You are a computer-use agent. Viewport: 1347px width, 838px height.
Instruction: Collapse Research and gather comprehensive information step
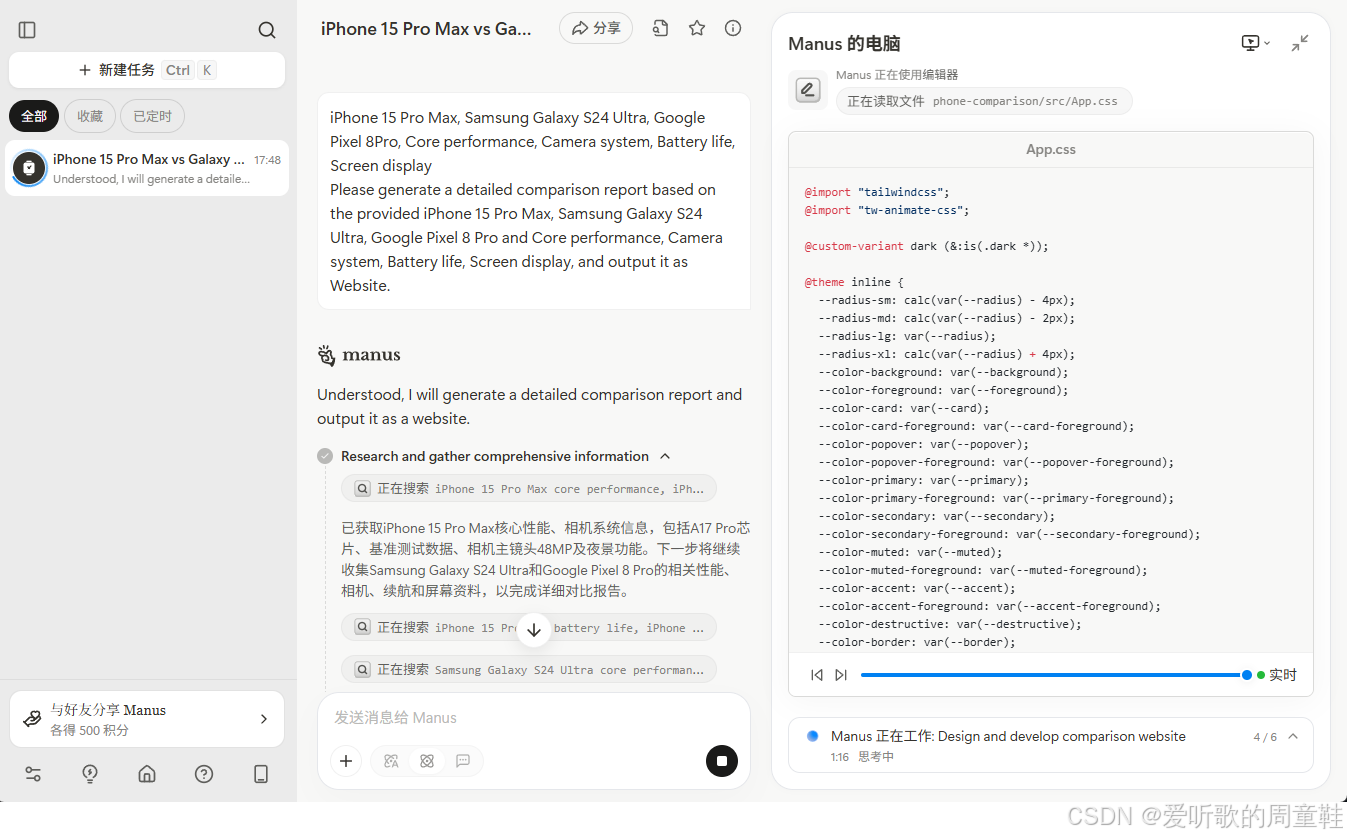point(665,456)
